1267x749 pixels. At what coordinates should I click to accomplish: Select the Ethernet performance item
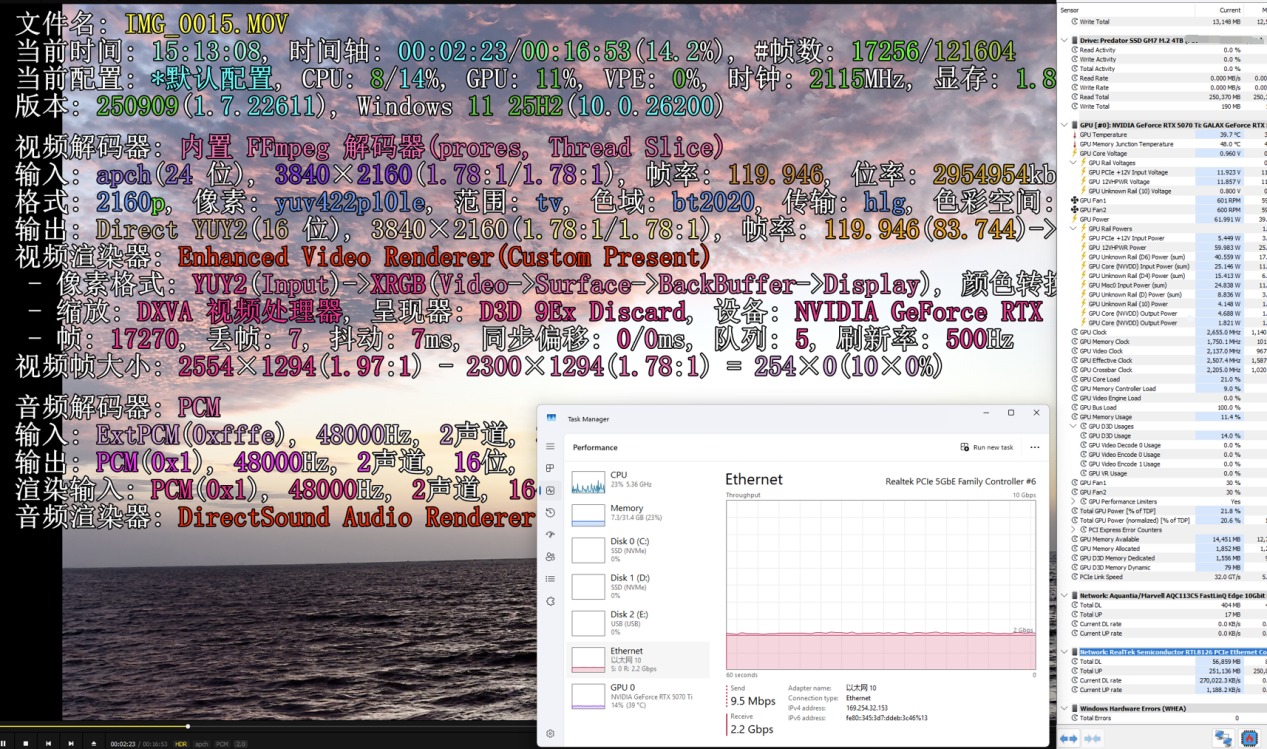tap(639, 659)
